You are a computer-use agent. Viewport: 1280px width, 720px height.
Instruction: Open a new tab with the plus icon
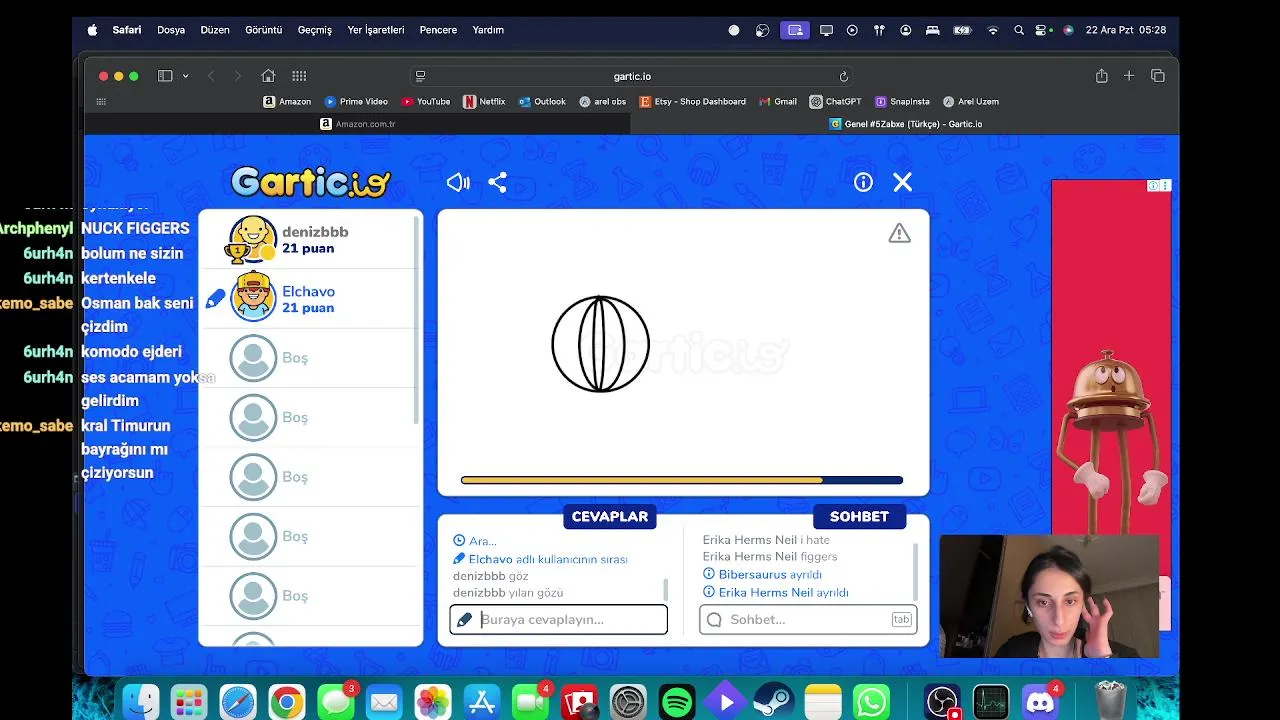point(1129,76)
